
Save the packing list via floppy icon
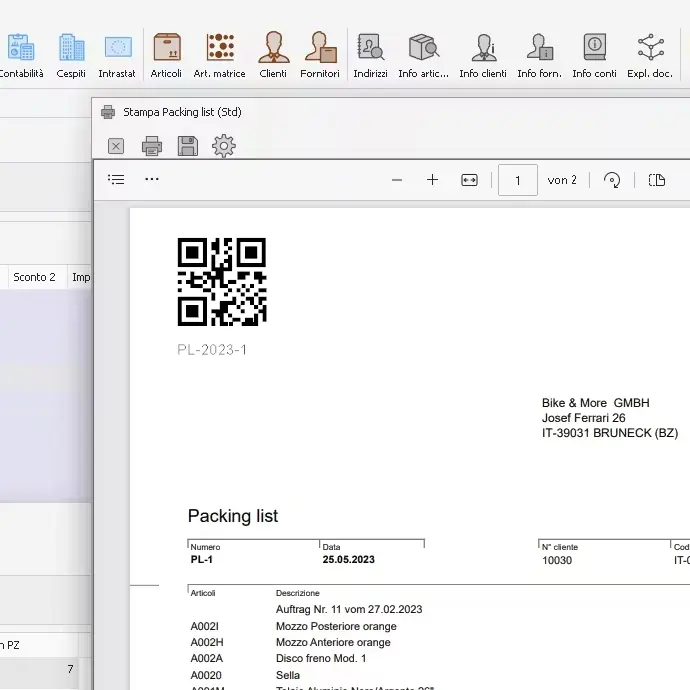pyautogui.click(x=188, y=146)
